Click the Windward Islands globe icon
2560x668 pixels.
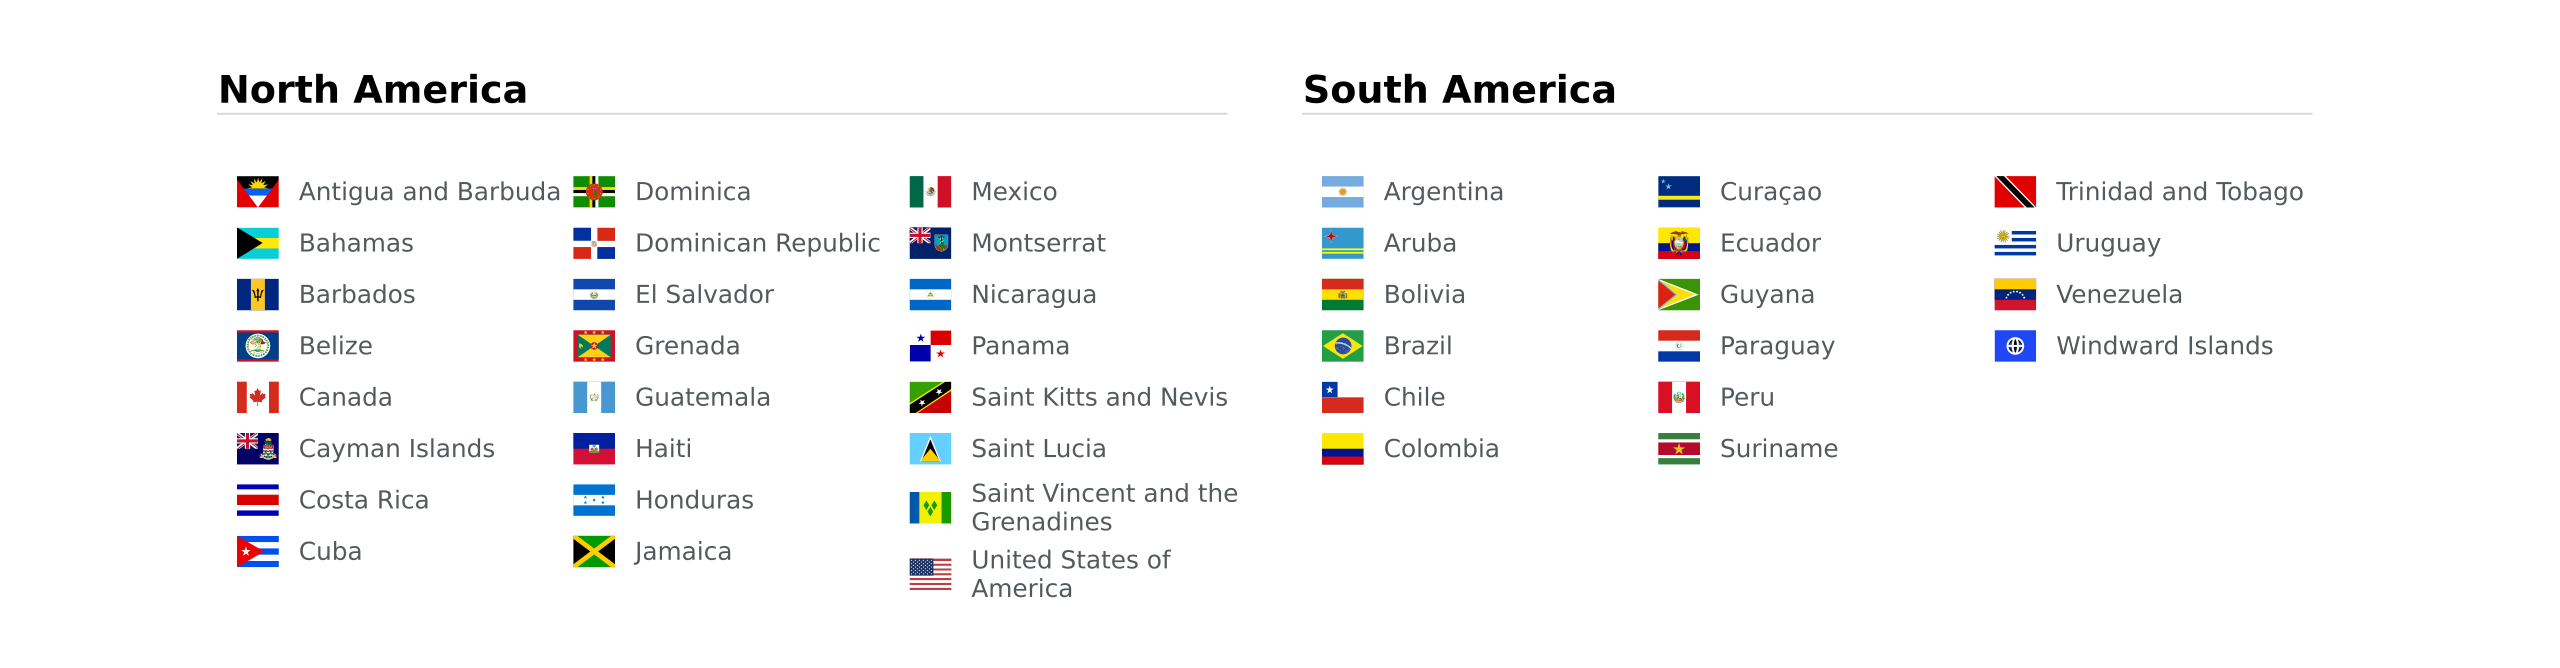[2015, 346]
